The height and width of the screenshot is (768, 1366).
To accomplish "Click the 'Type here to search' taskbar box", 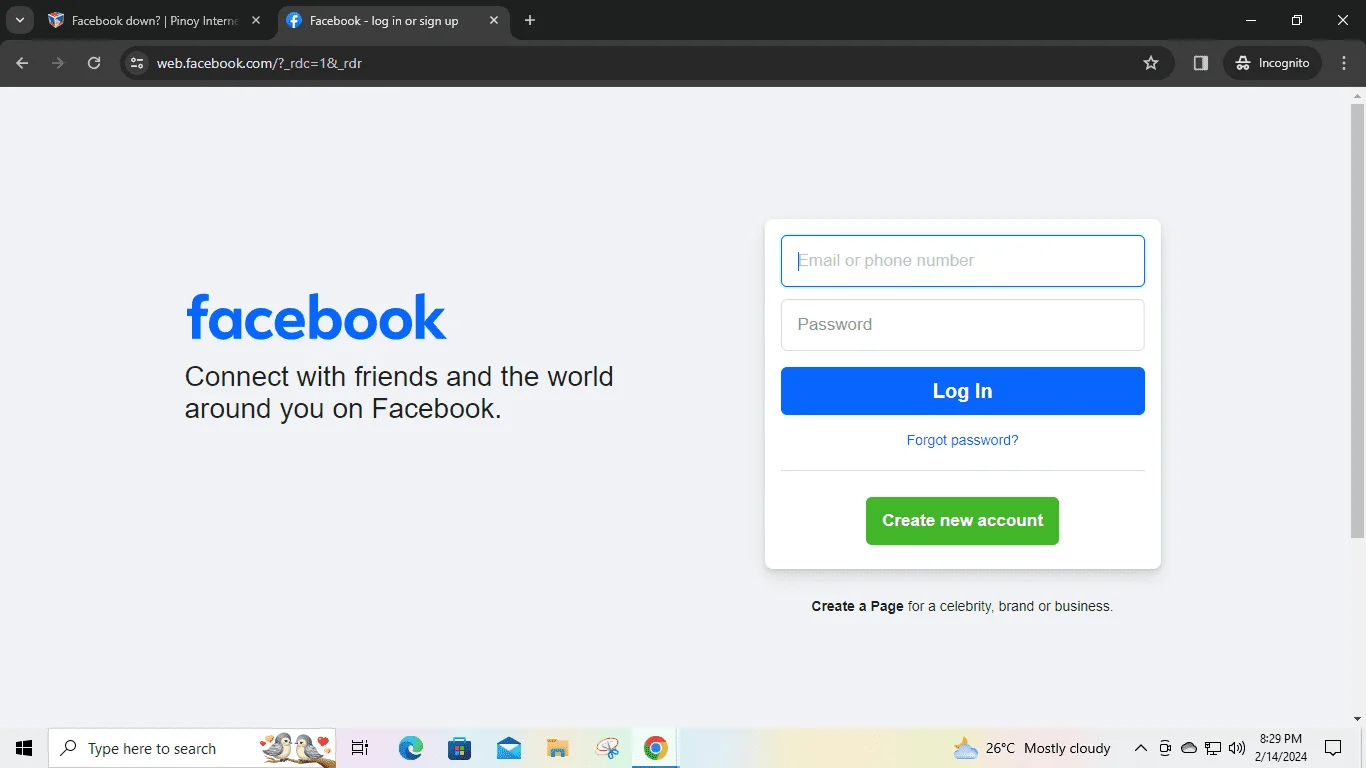I will (192, 748).
